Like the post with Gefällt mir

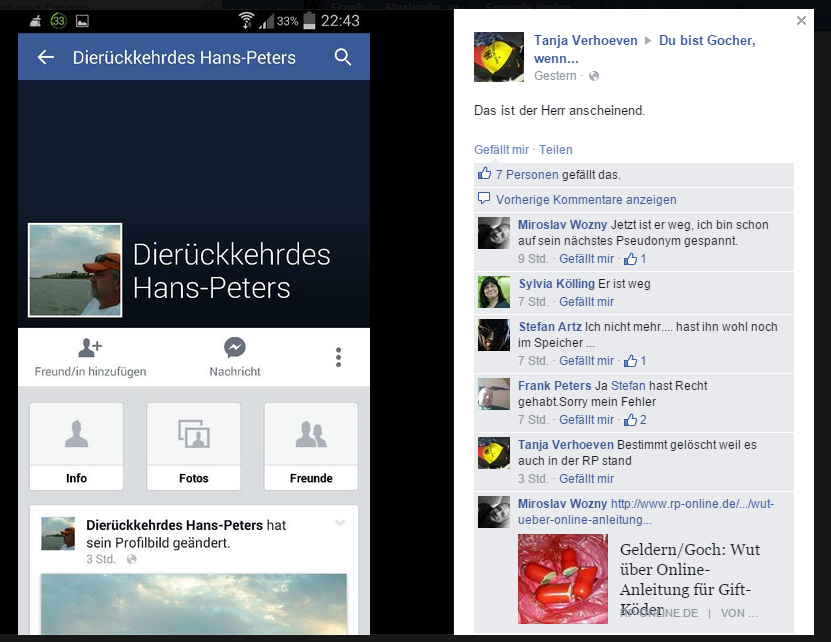[501, 149]
